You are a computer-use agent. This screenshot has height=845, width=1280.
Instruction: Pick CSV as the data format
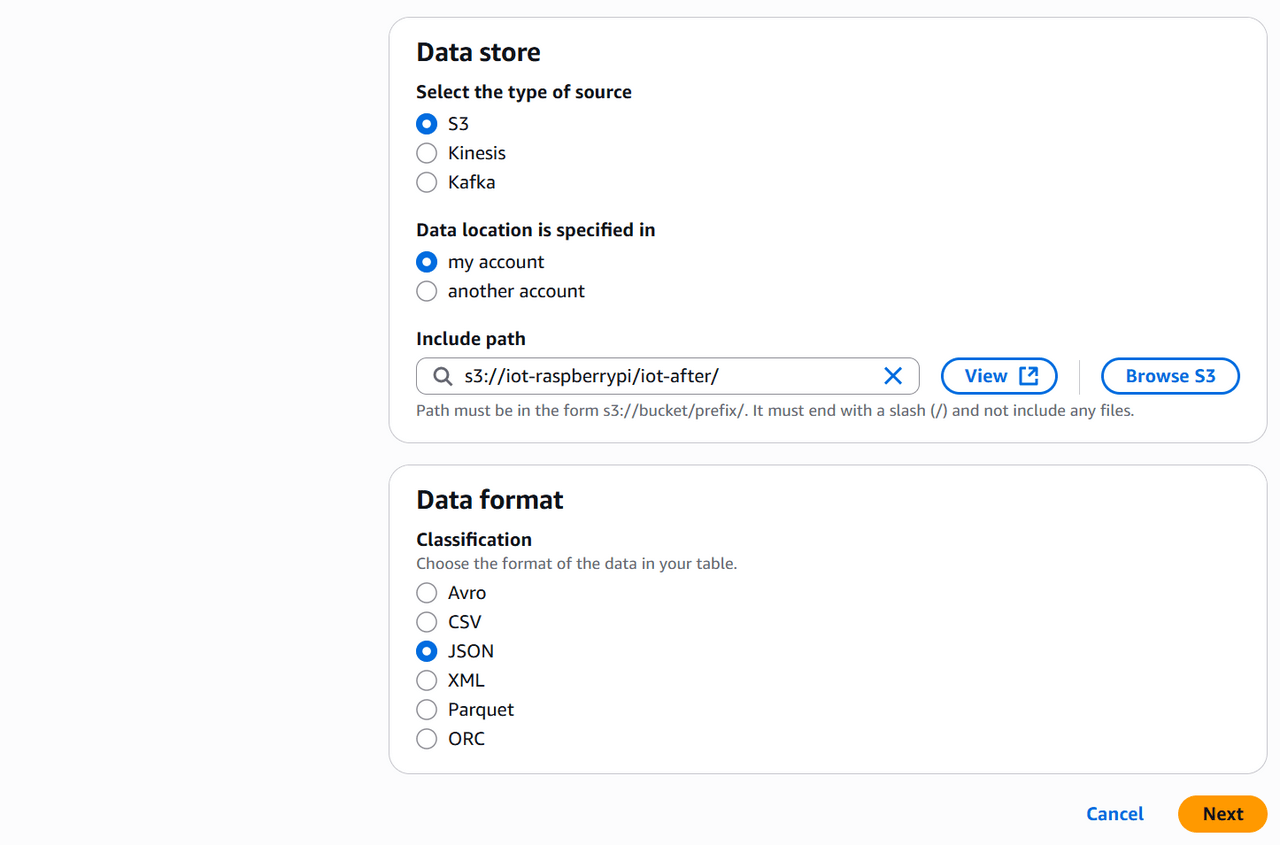(x=427, y=622)
